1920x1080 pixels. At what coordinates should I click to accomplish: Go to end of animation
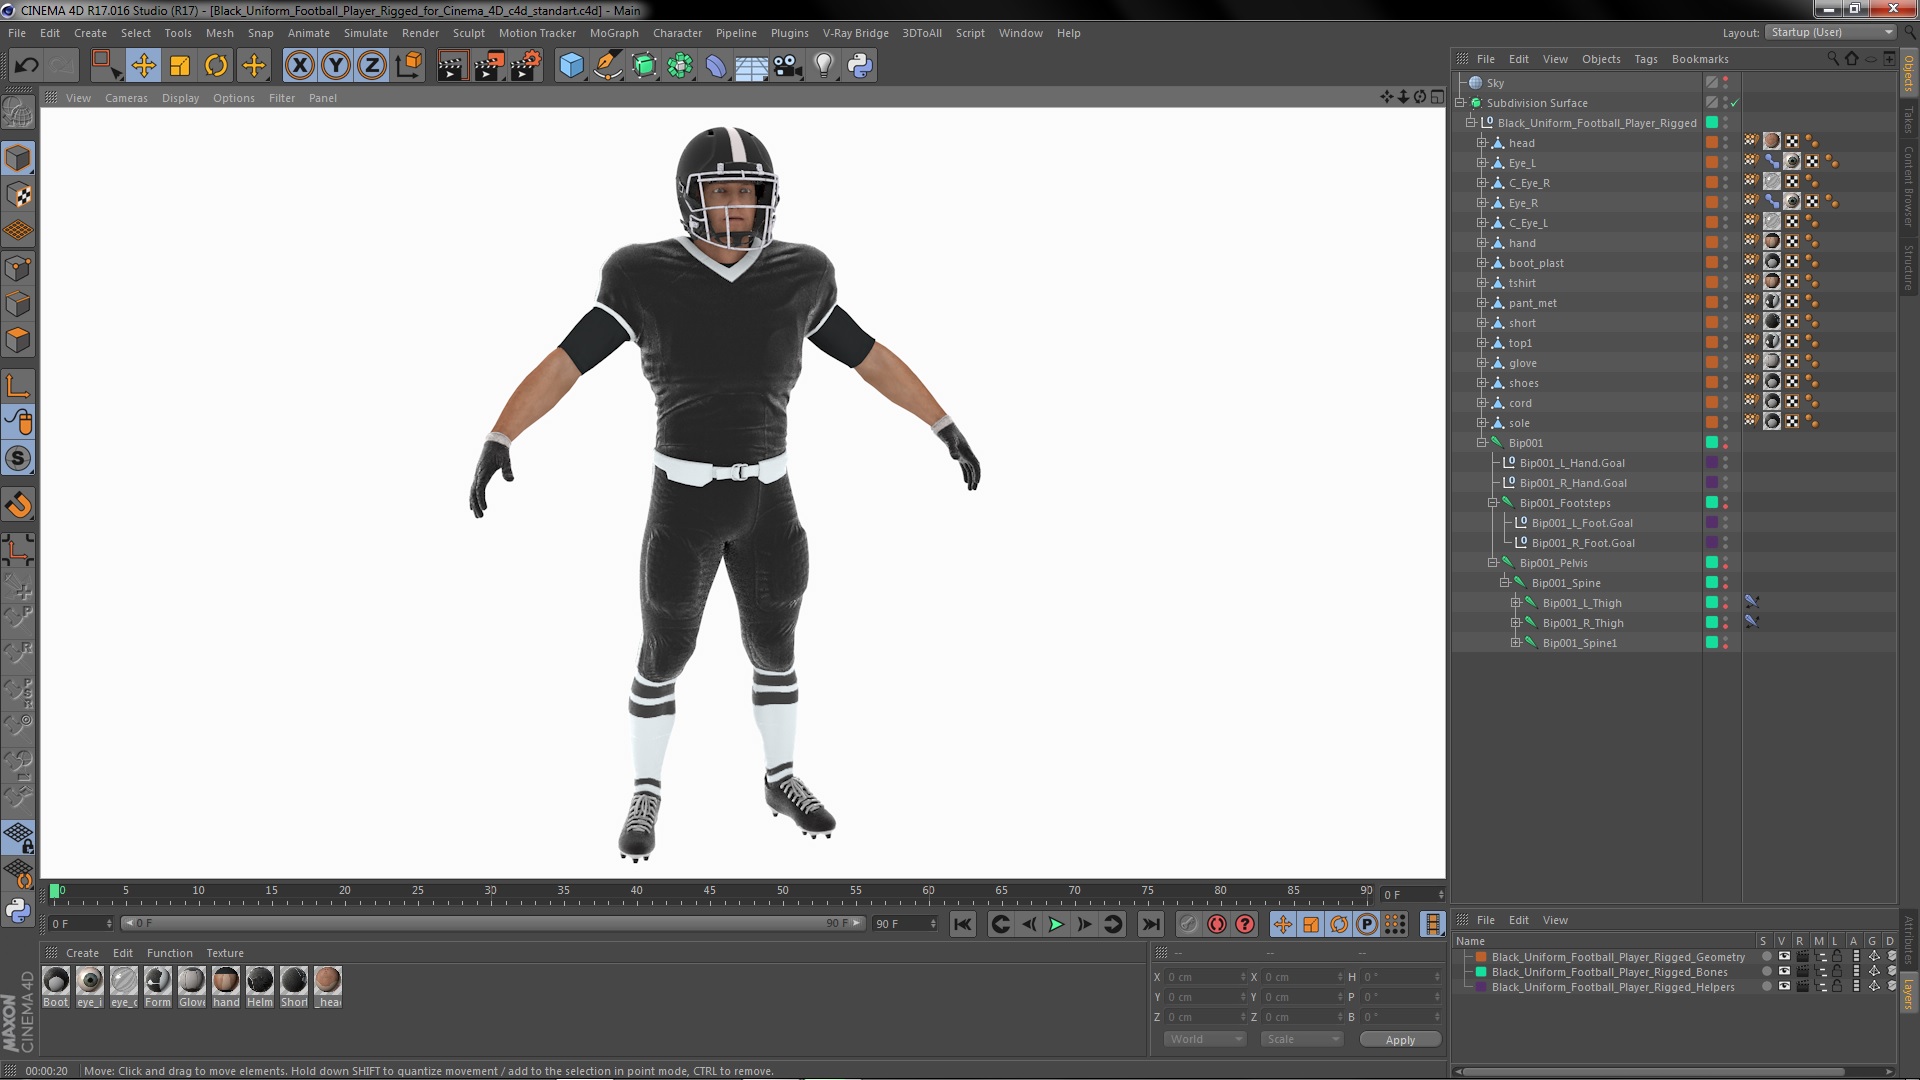click(x=1151, y=925)
